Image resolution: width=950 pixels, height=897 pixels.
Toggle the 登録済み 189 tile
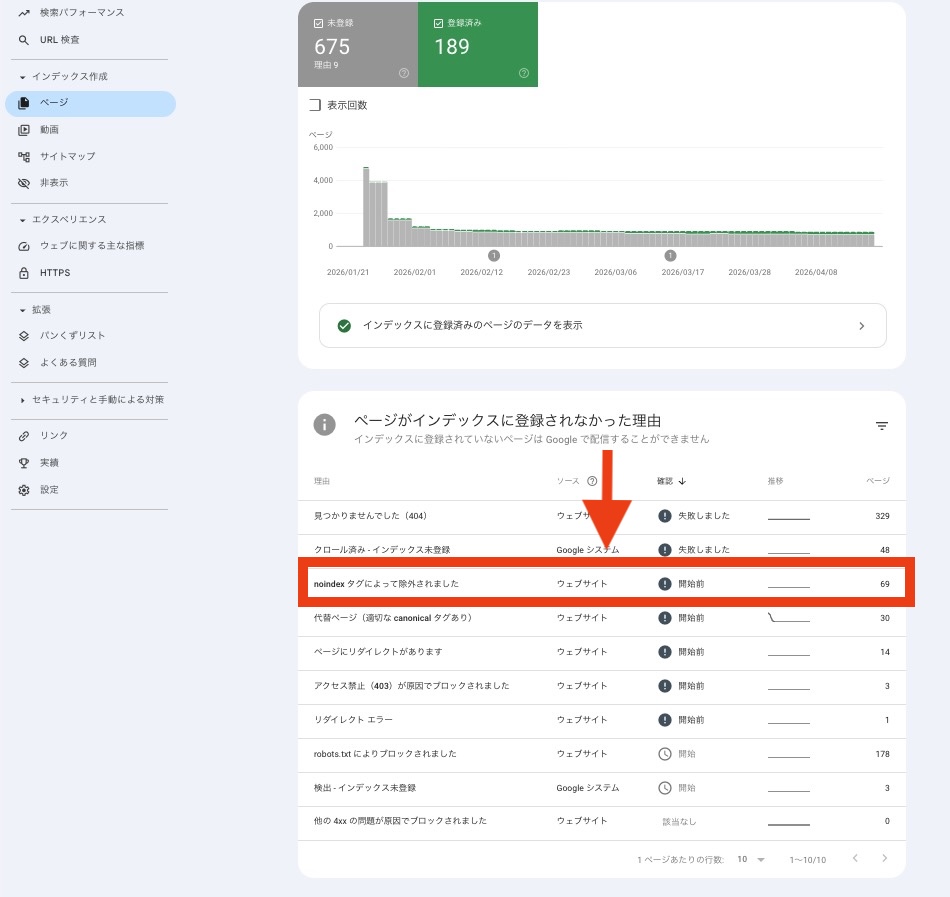coord(478,44)
